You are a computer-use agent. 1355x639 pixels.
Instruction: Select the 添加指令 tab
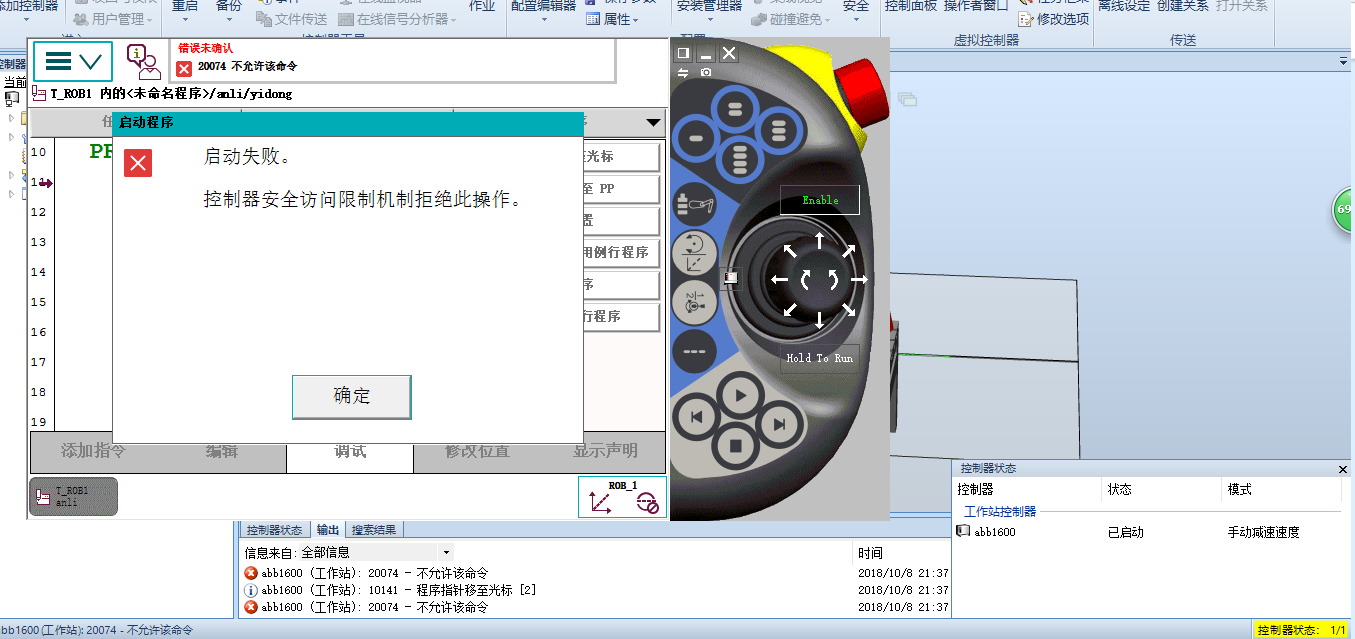[x=94, y=451]
